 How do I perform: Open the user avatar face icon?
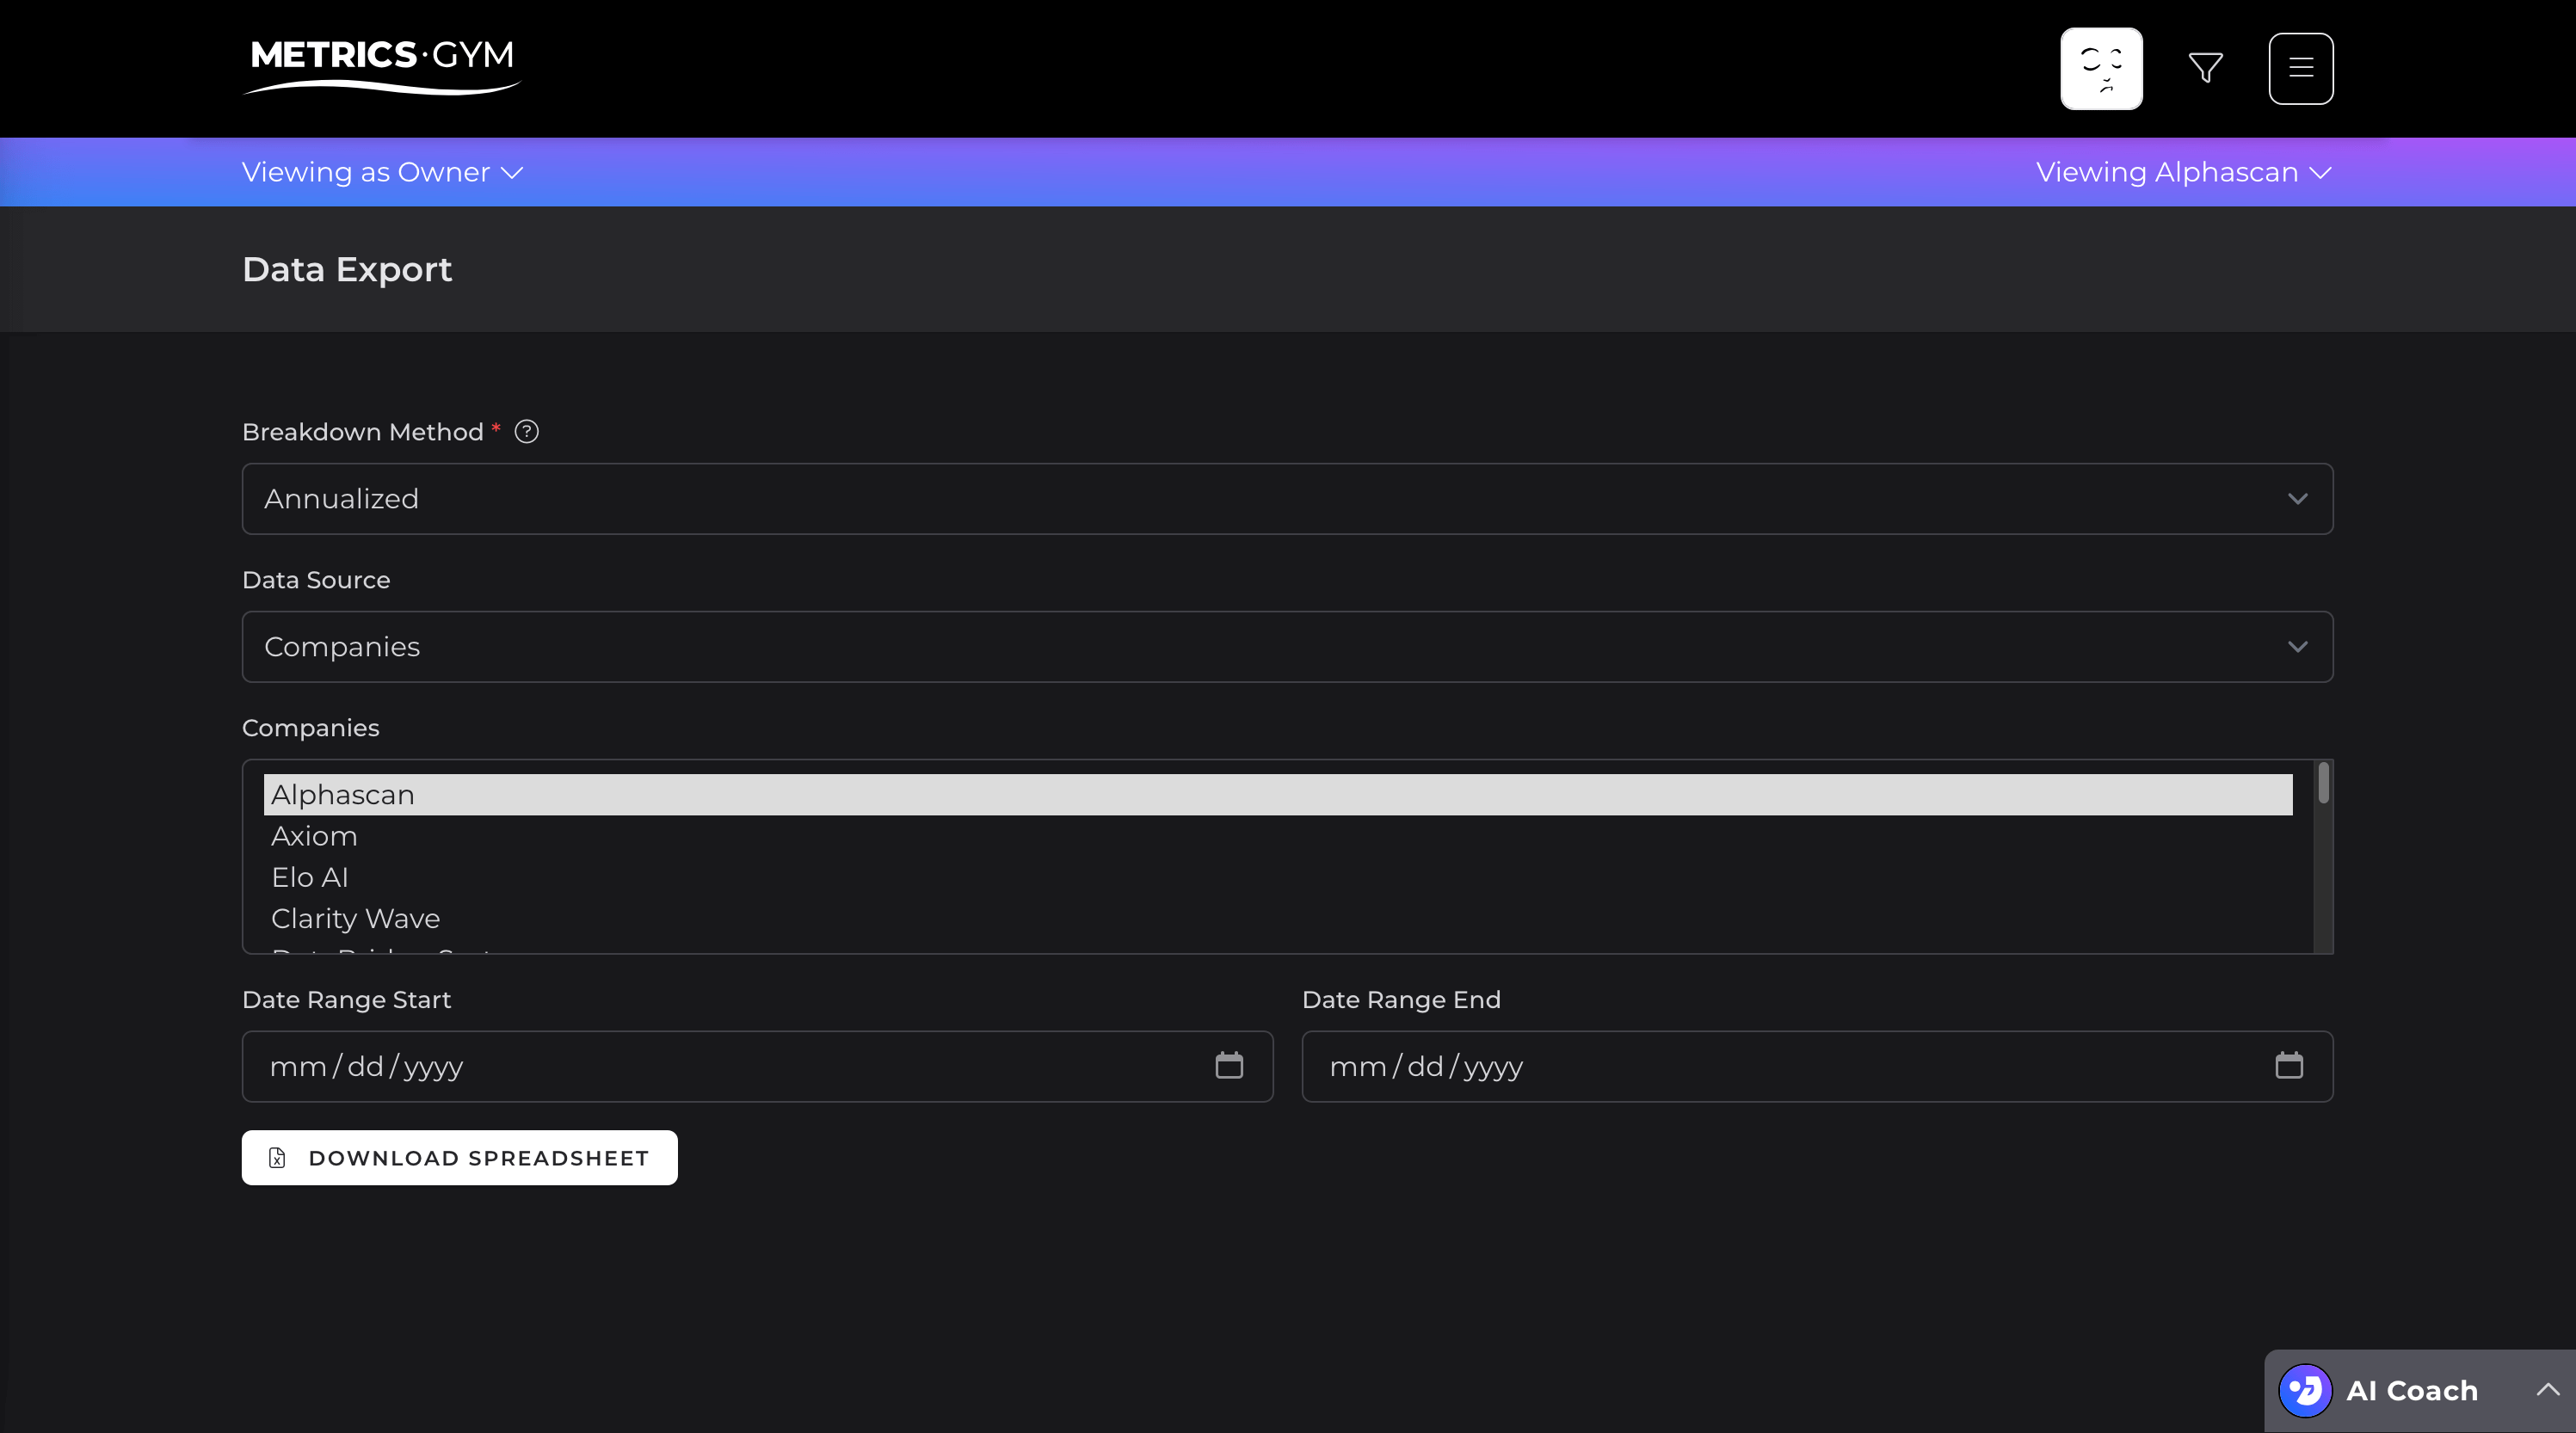coord(2101,68)
